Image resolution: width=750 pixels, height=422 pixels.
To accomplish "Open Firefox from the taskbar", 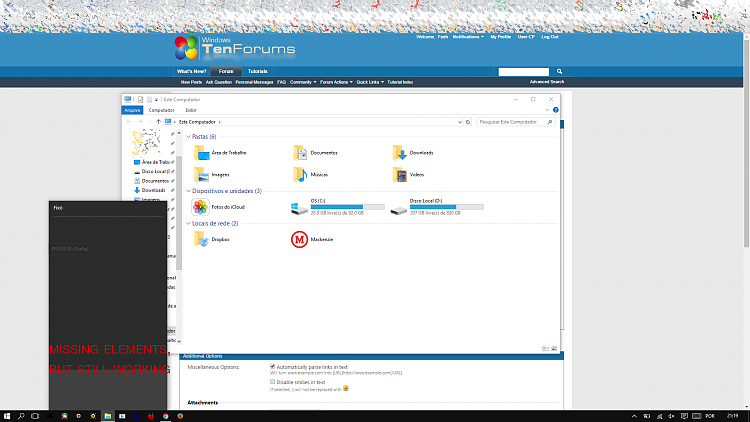I will click(x=180, y=416).
